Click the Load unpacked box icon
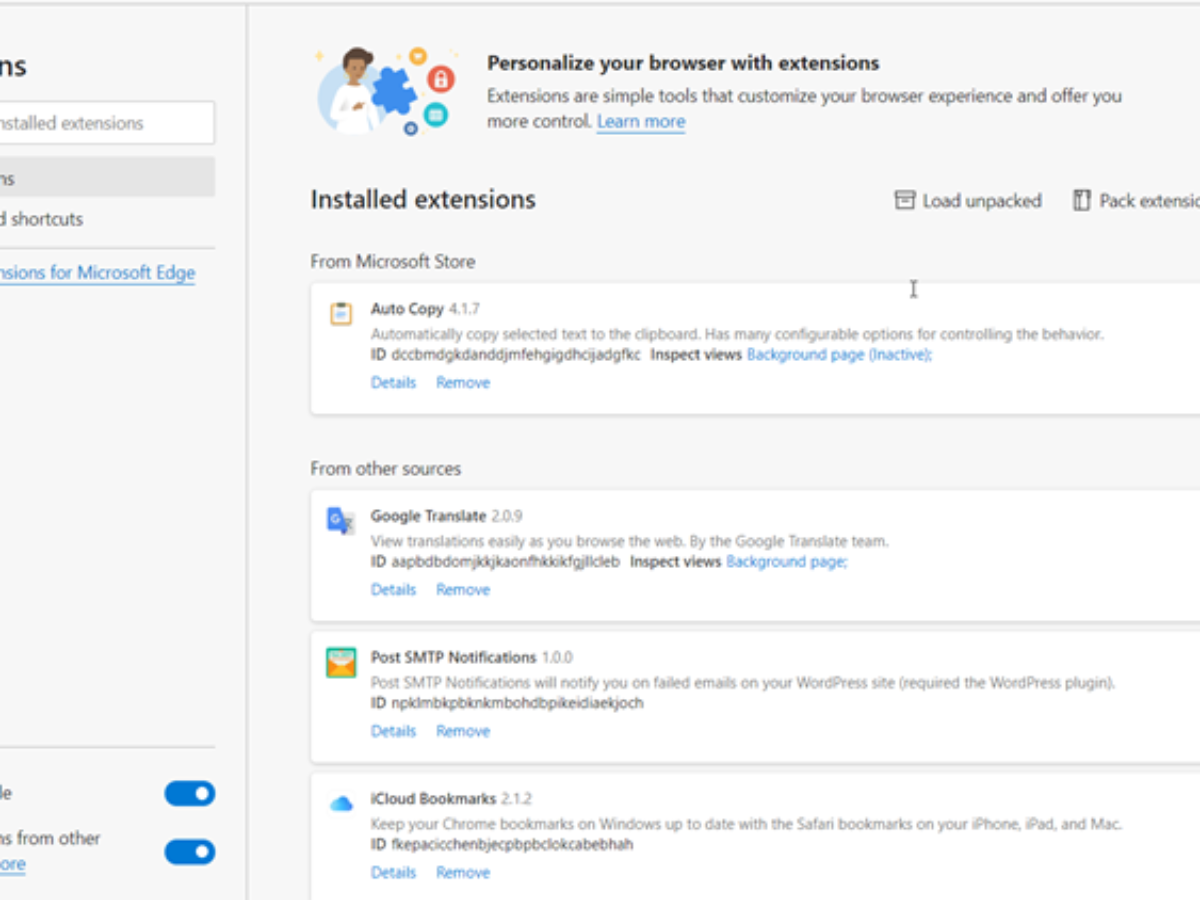Image resolution: width=1200 pixels, height=900 pixels. pyautogui.click(x=905, y=201)
